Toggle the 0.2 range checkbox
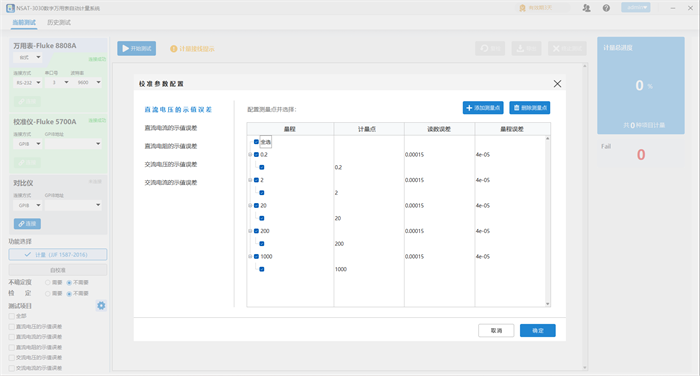This screenshot has height=376, width=700. pyautogui.click(x=256, y=155)
